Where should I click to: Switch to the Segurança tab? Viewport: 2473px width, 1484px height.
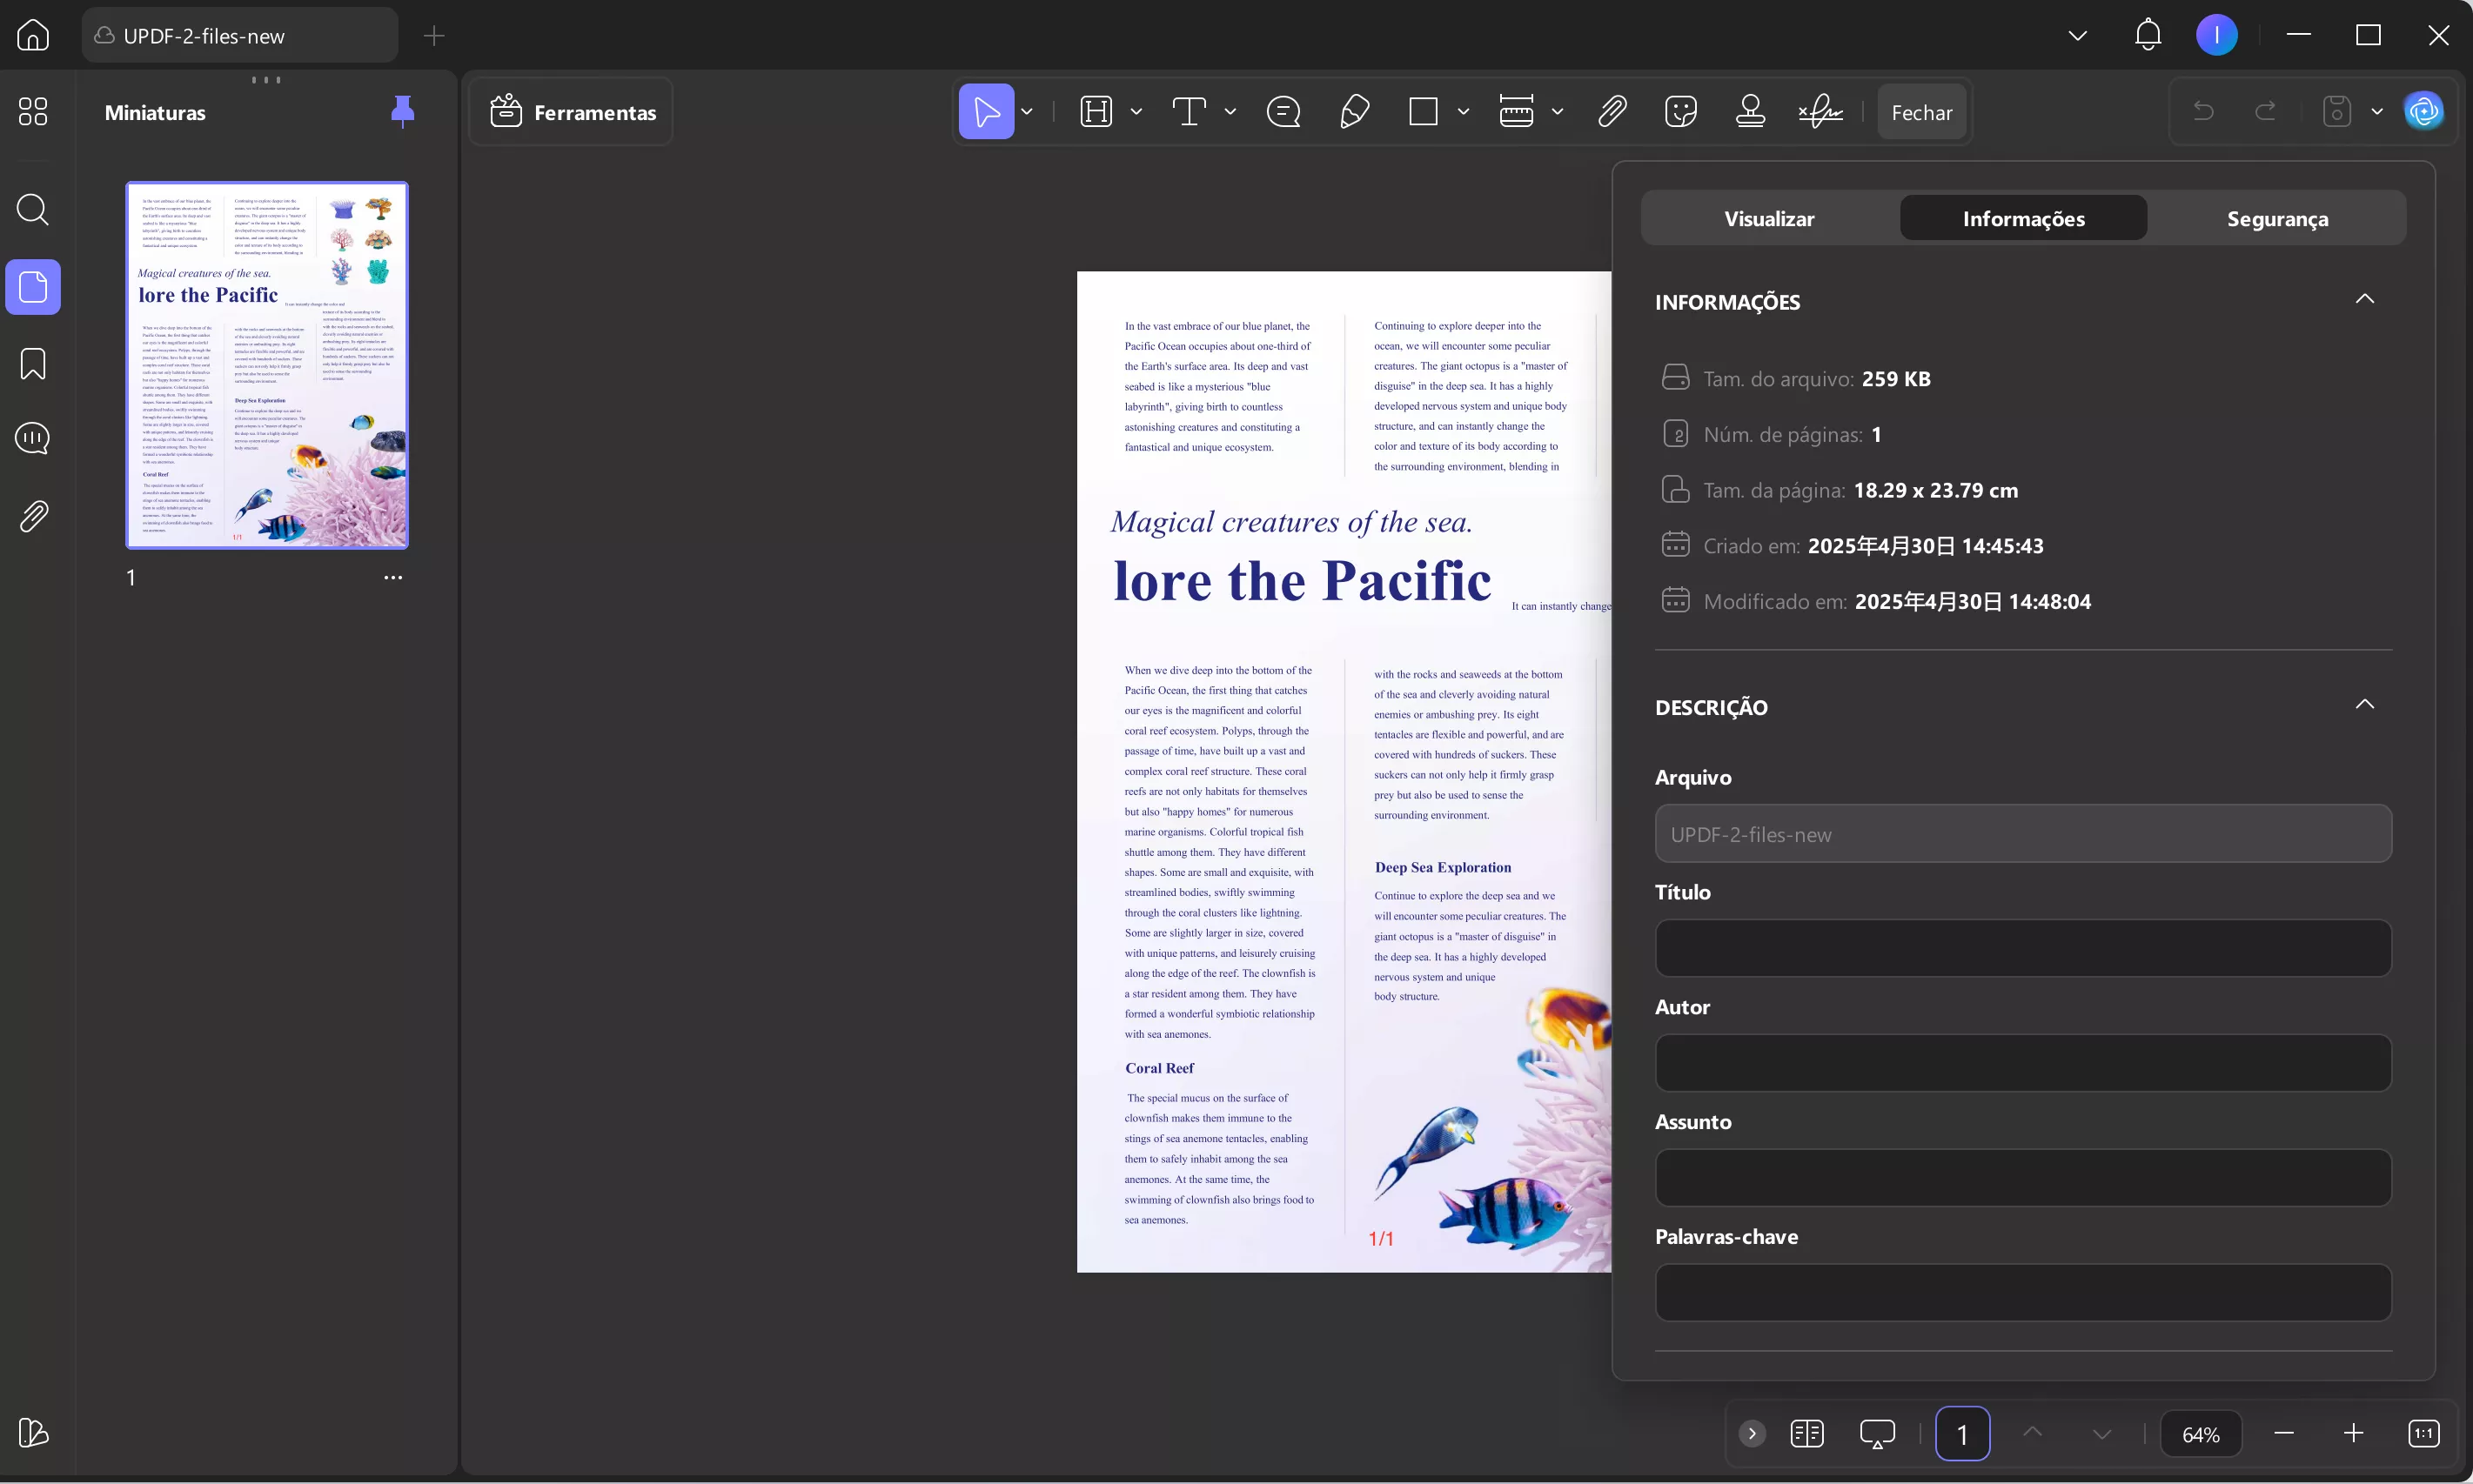click(x=2277, y=219)
